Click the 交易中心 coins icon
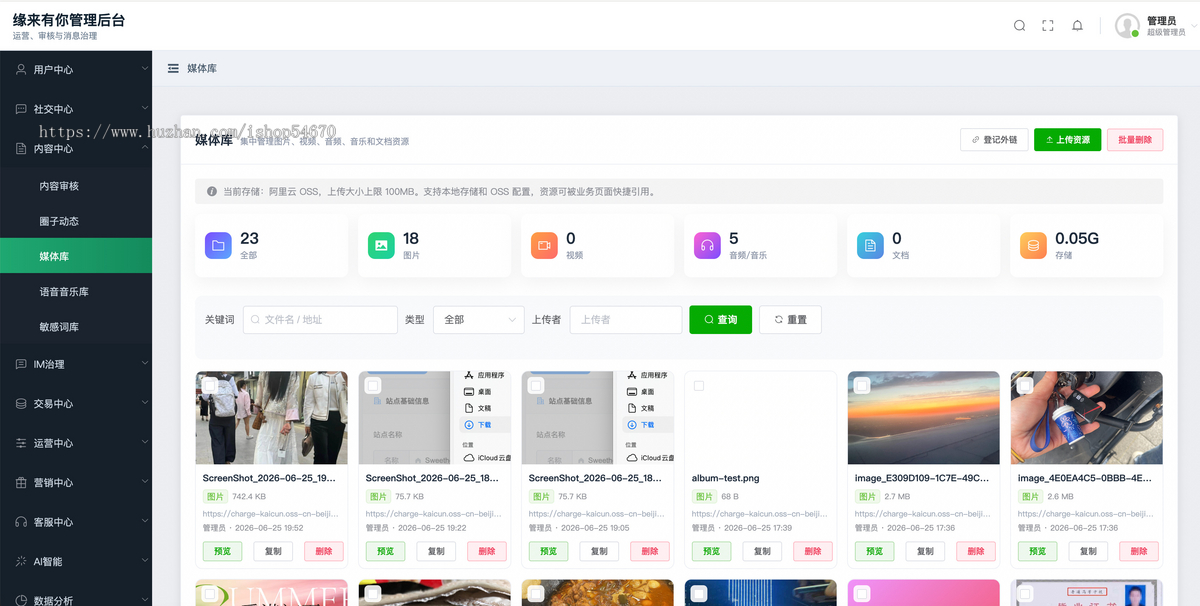 point(21,403)
